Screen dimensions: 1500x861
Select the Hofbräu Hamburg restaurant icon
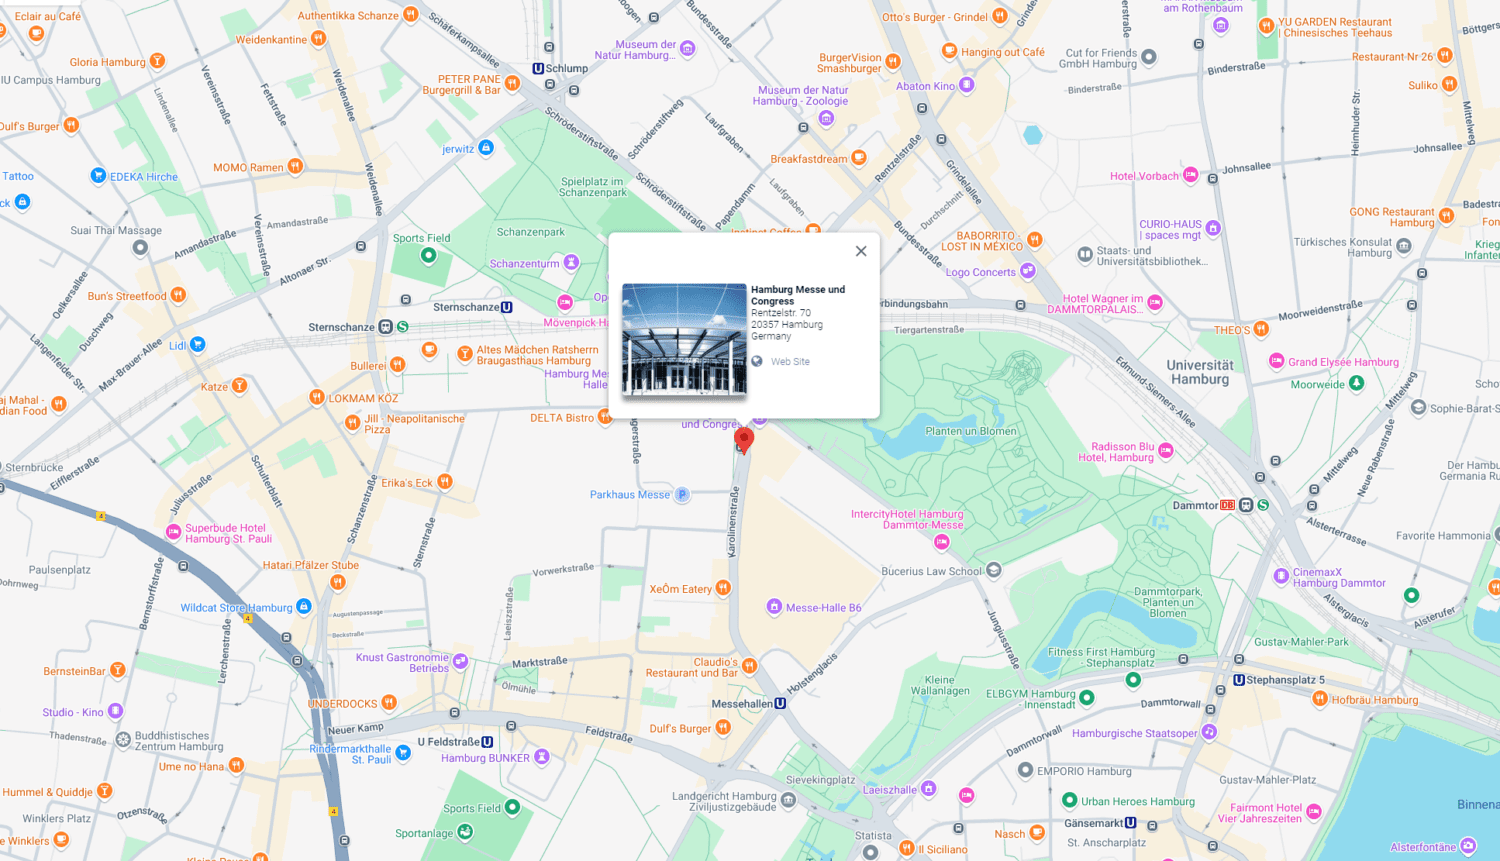pyautogui.click(x=1320, y=699)
